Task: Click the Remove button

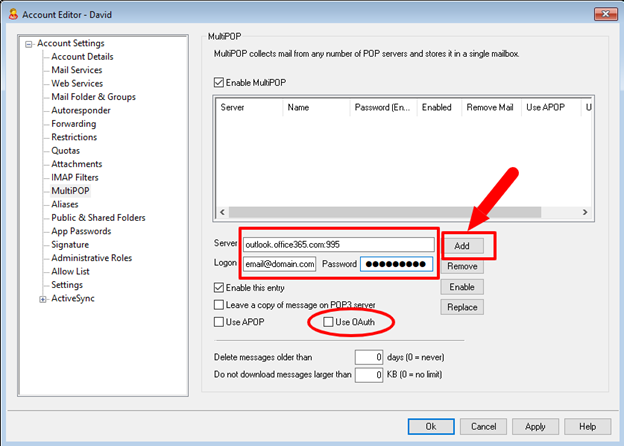Action: (461, 267)
